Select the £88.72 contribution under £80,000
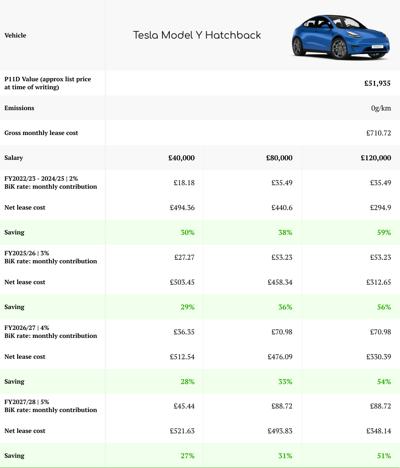The image size is (400, 468). tap(282, 406)
